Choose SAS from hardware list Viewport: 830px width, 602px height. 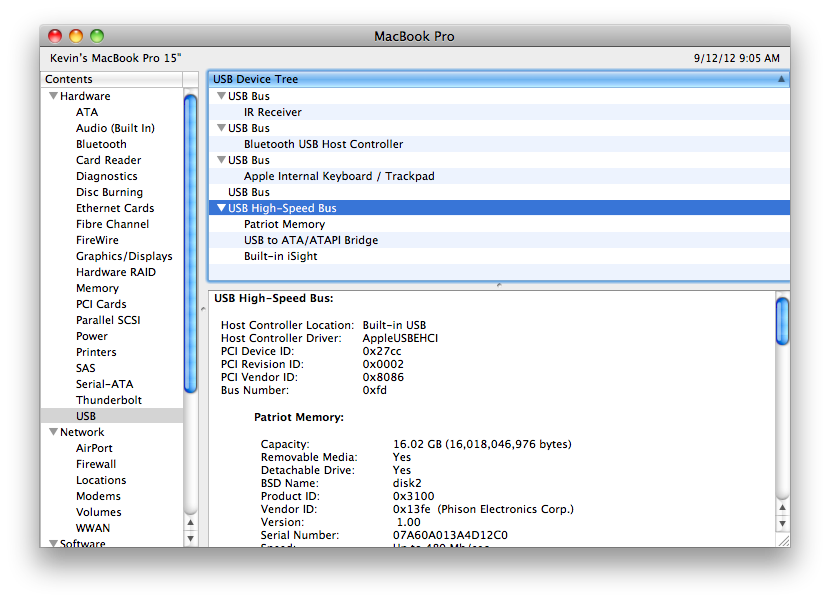point(86,368)
